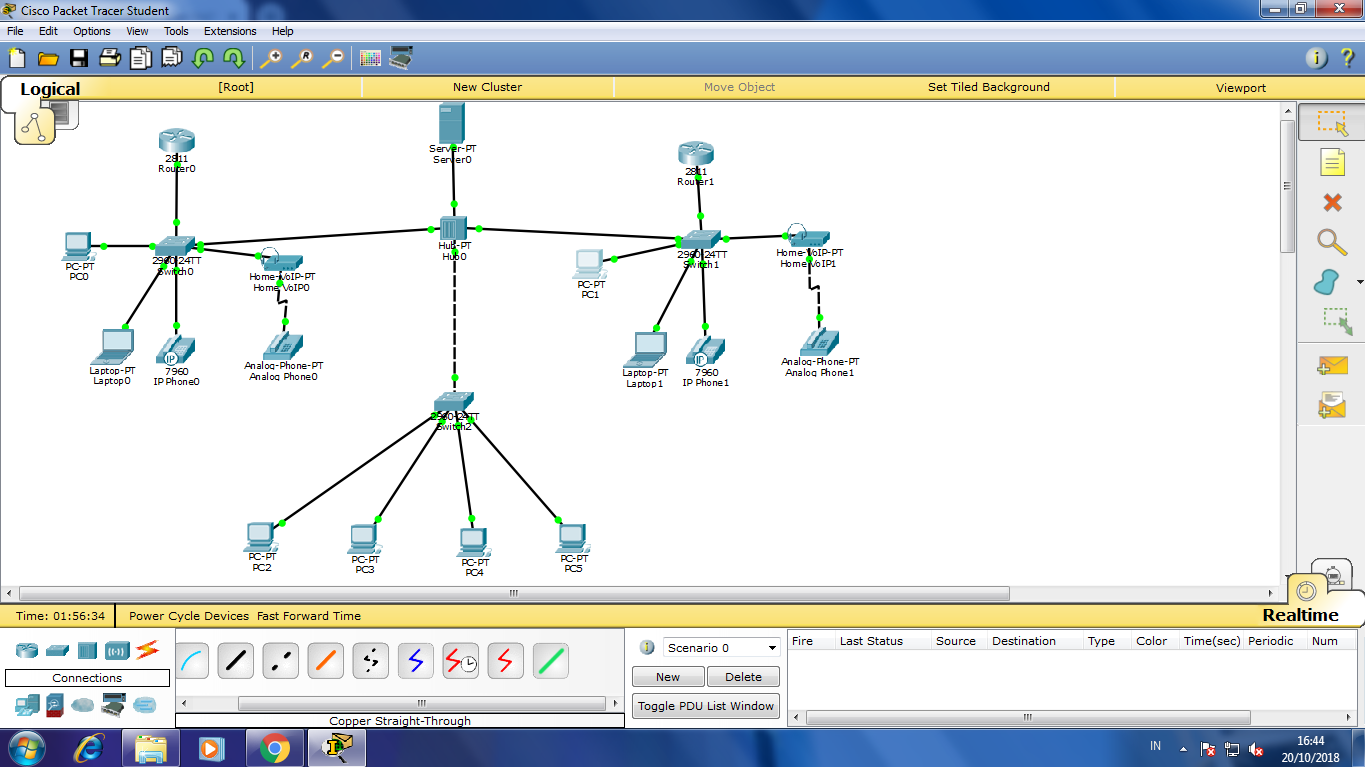This screenshot has height=767, width=1365.
Task: Add a Simple PDU envelope
Action: [1333, 366]
